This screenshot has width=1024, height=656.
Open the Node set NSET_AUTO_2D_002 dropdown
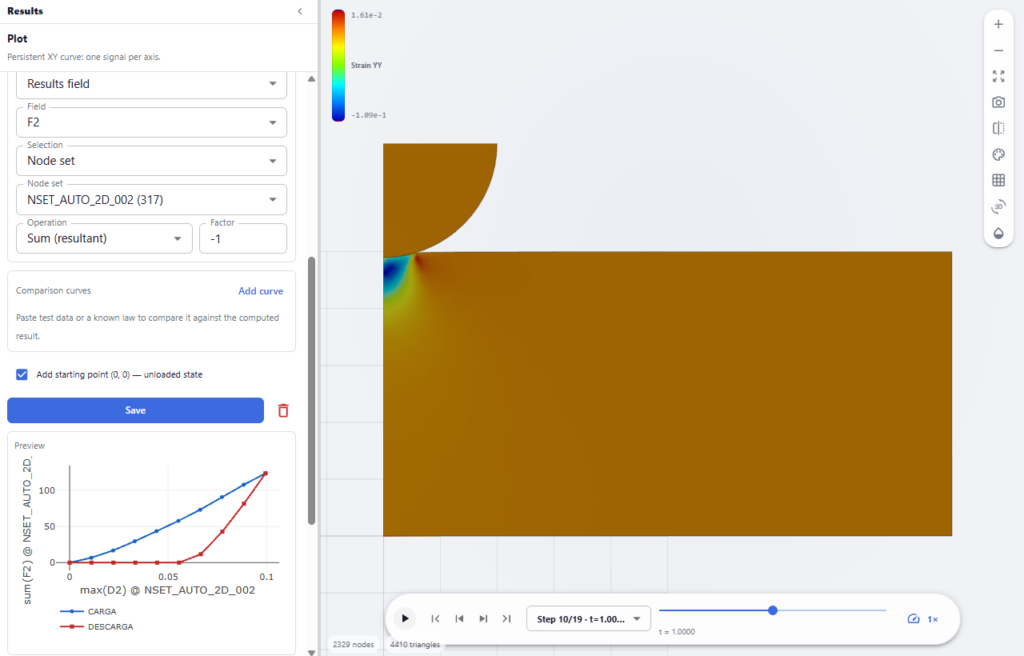click(x=152, y=199)
